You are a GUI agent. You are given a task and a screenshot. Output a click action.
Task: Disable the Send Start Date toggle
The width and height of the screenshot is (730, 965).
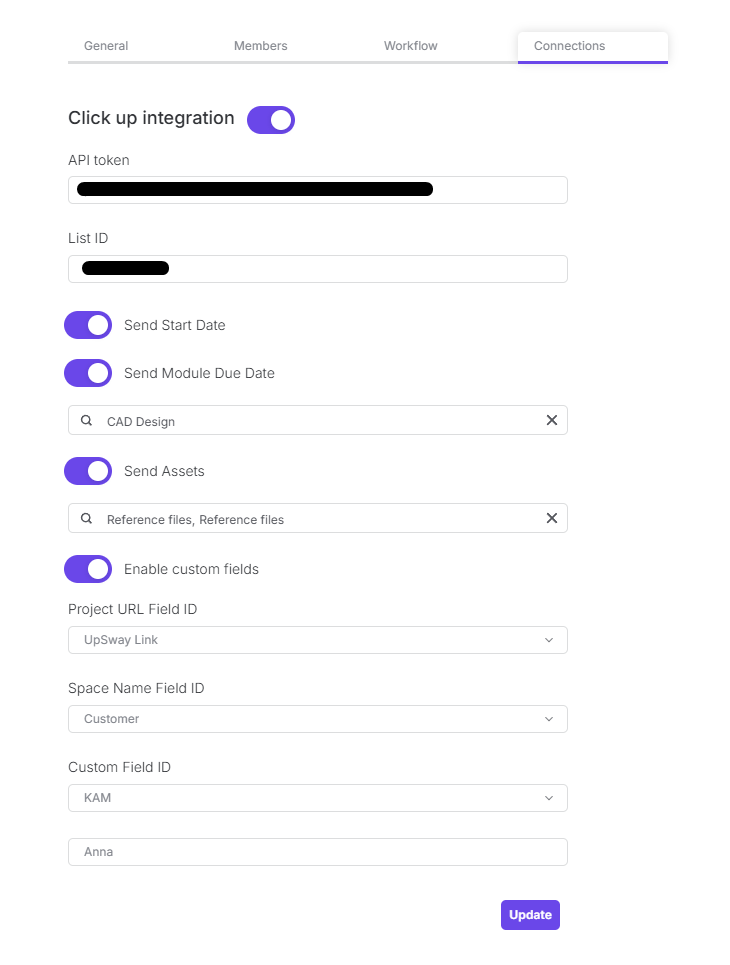click(88, 325)
